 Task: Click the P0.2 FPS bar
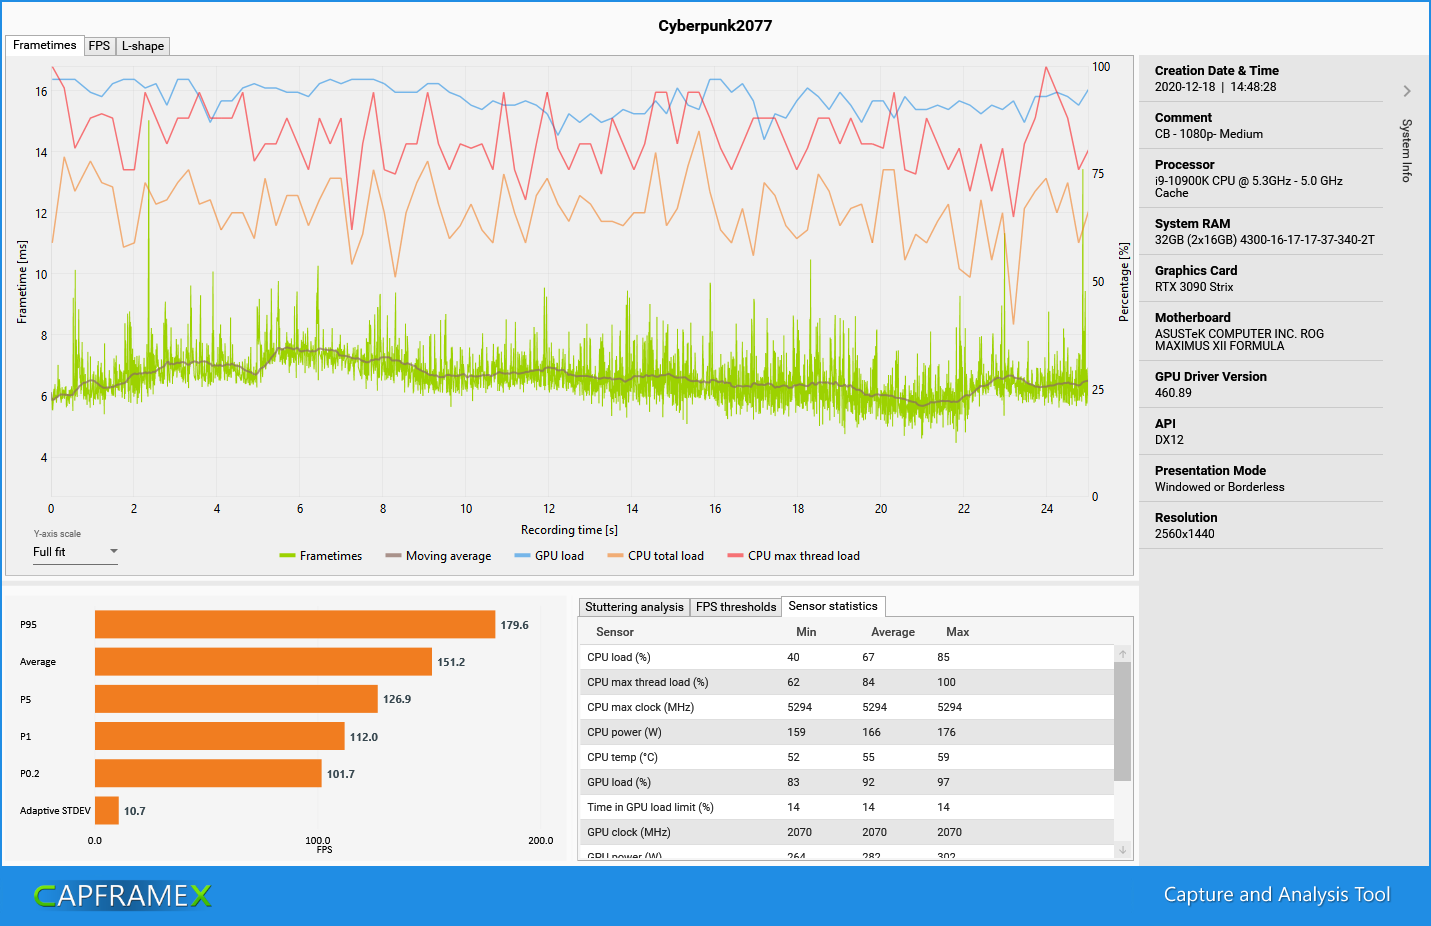(208, 773)
